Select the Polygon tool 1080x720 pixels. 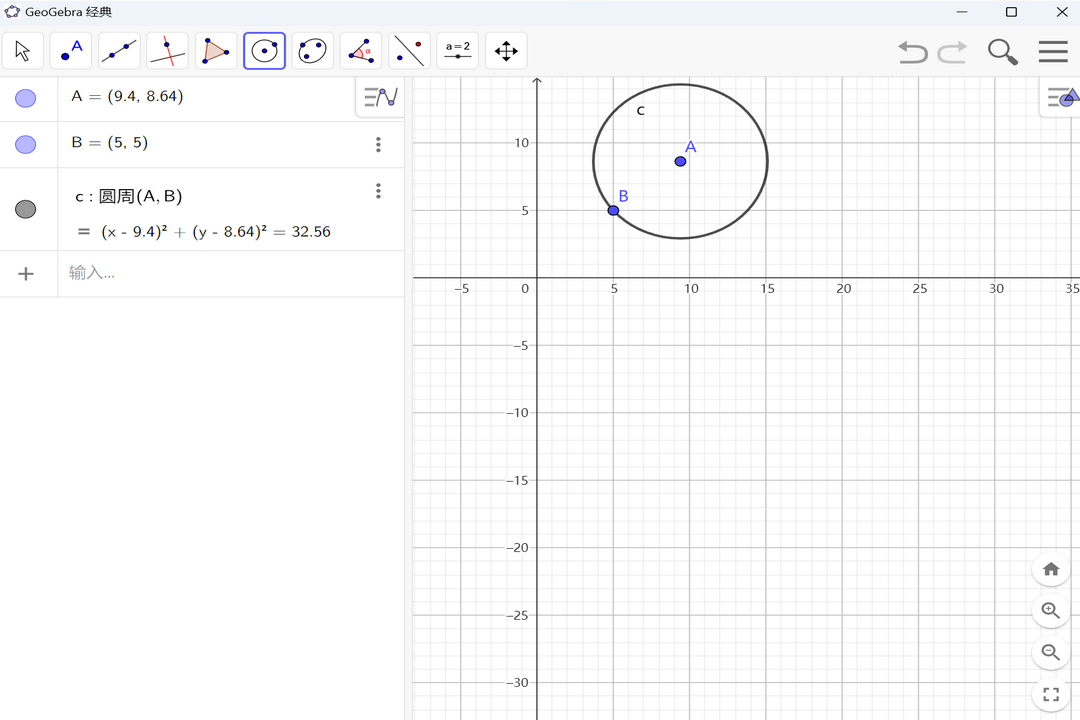[215, 50]
